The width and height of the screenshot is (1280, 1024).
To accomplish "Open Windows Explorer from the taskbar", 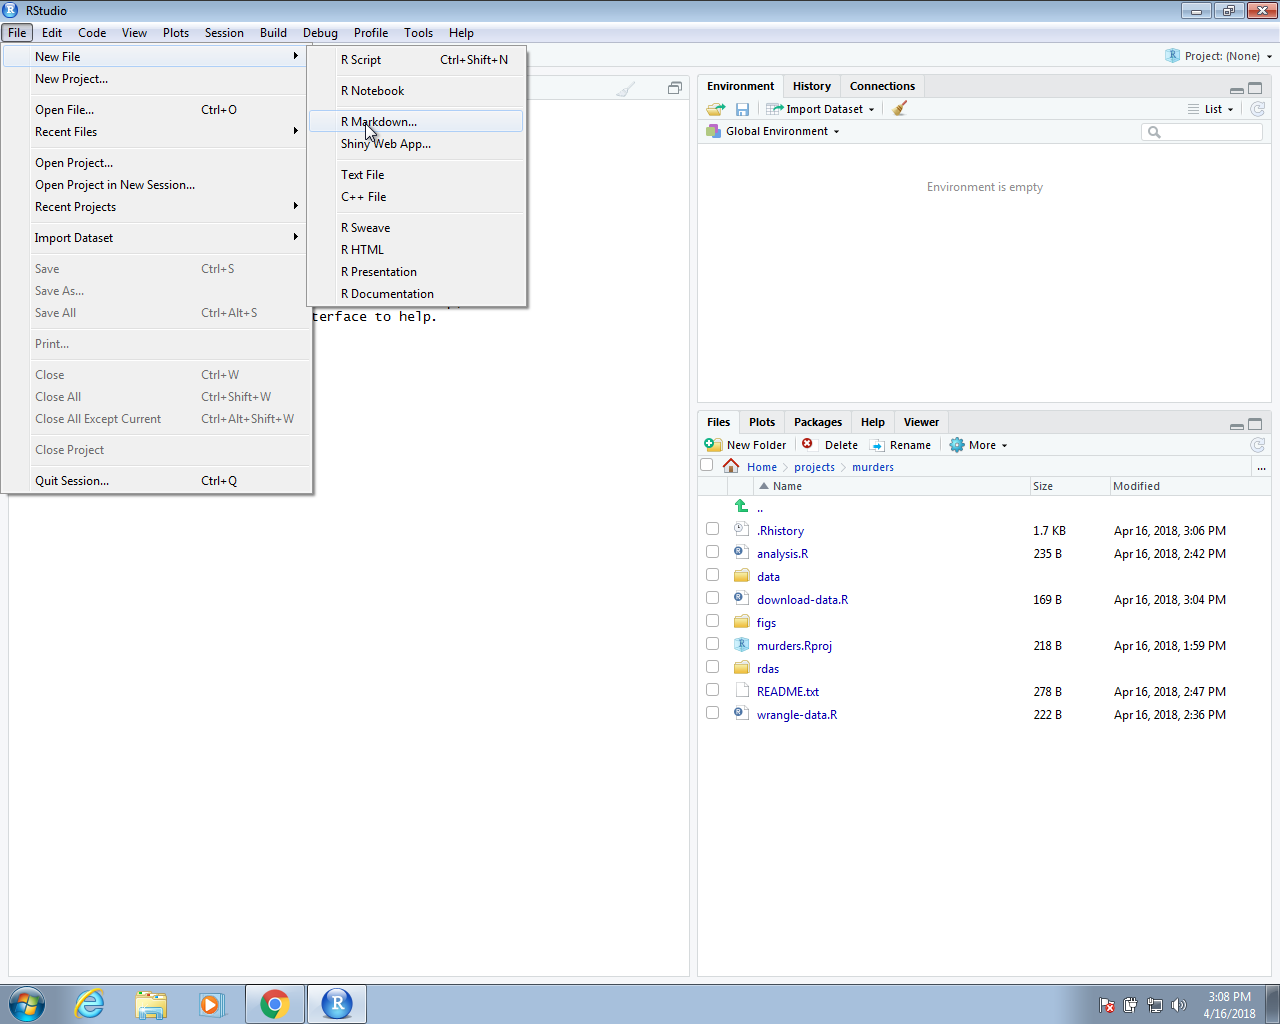I will pyautogui.click(x=151, y=1004).
